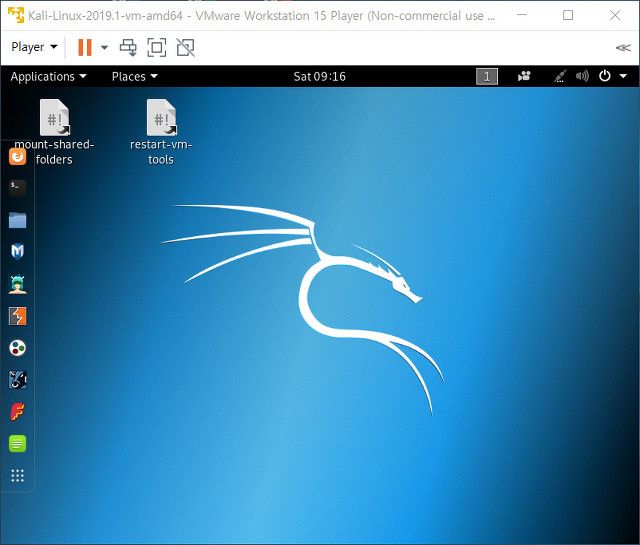Launch Metasploit Framework from the dock
Screen dimensions: 640x545
(x=18, y=251)
